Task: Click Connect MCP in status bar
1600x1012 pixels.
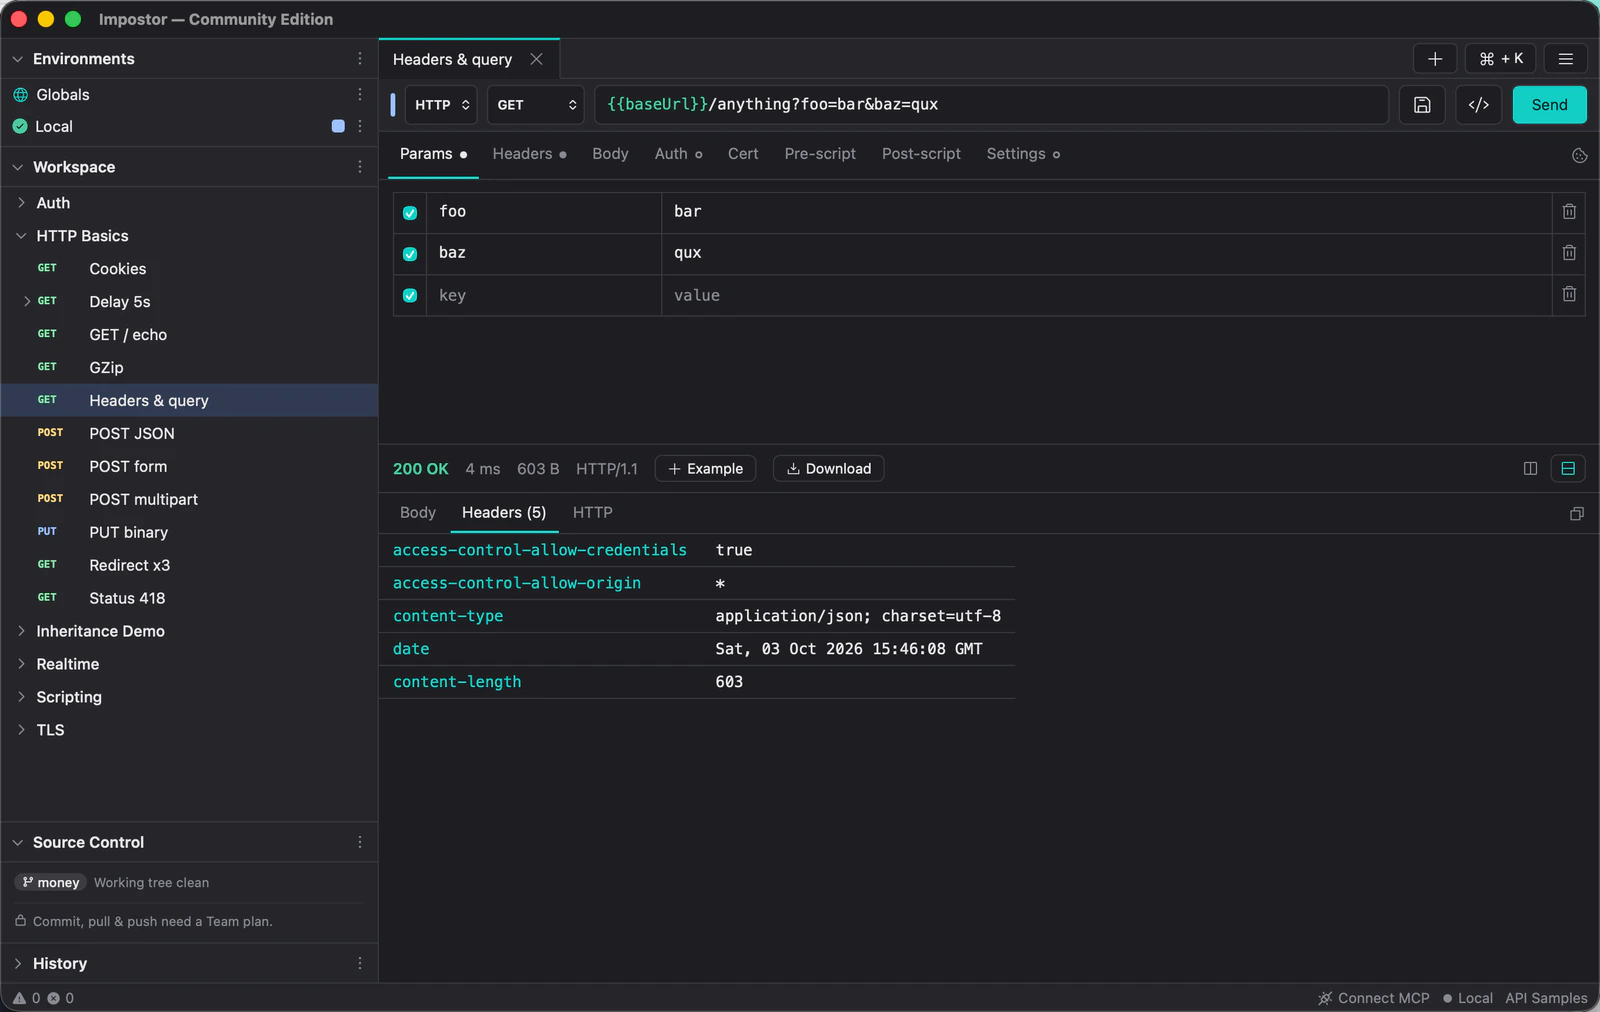Action: (x=1374, y=998)
